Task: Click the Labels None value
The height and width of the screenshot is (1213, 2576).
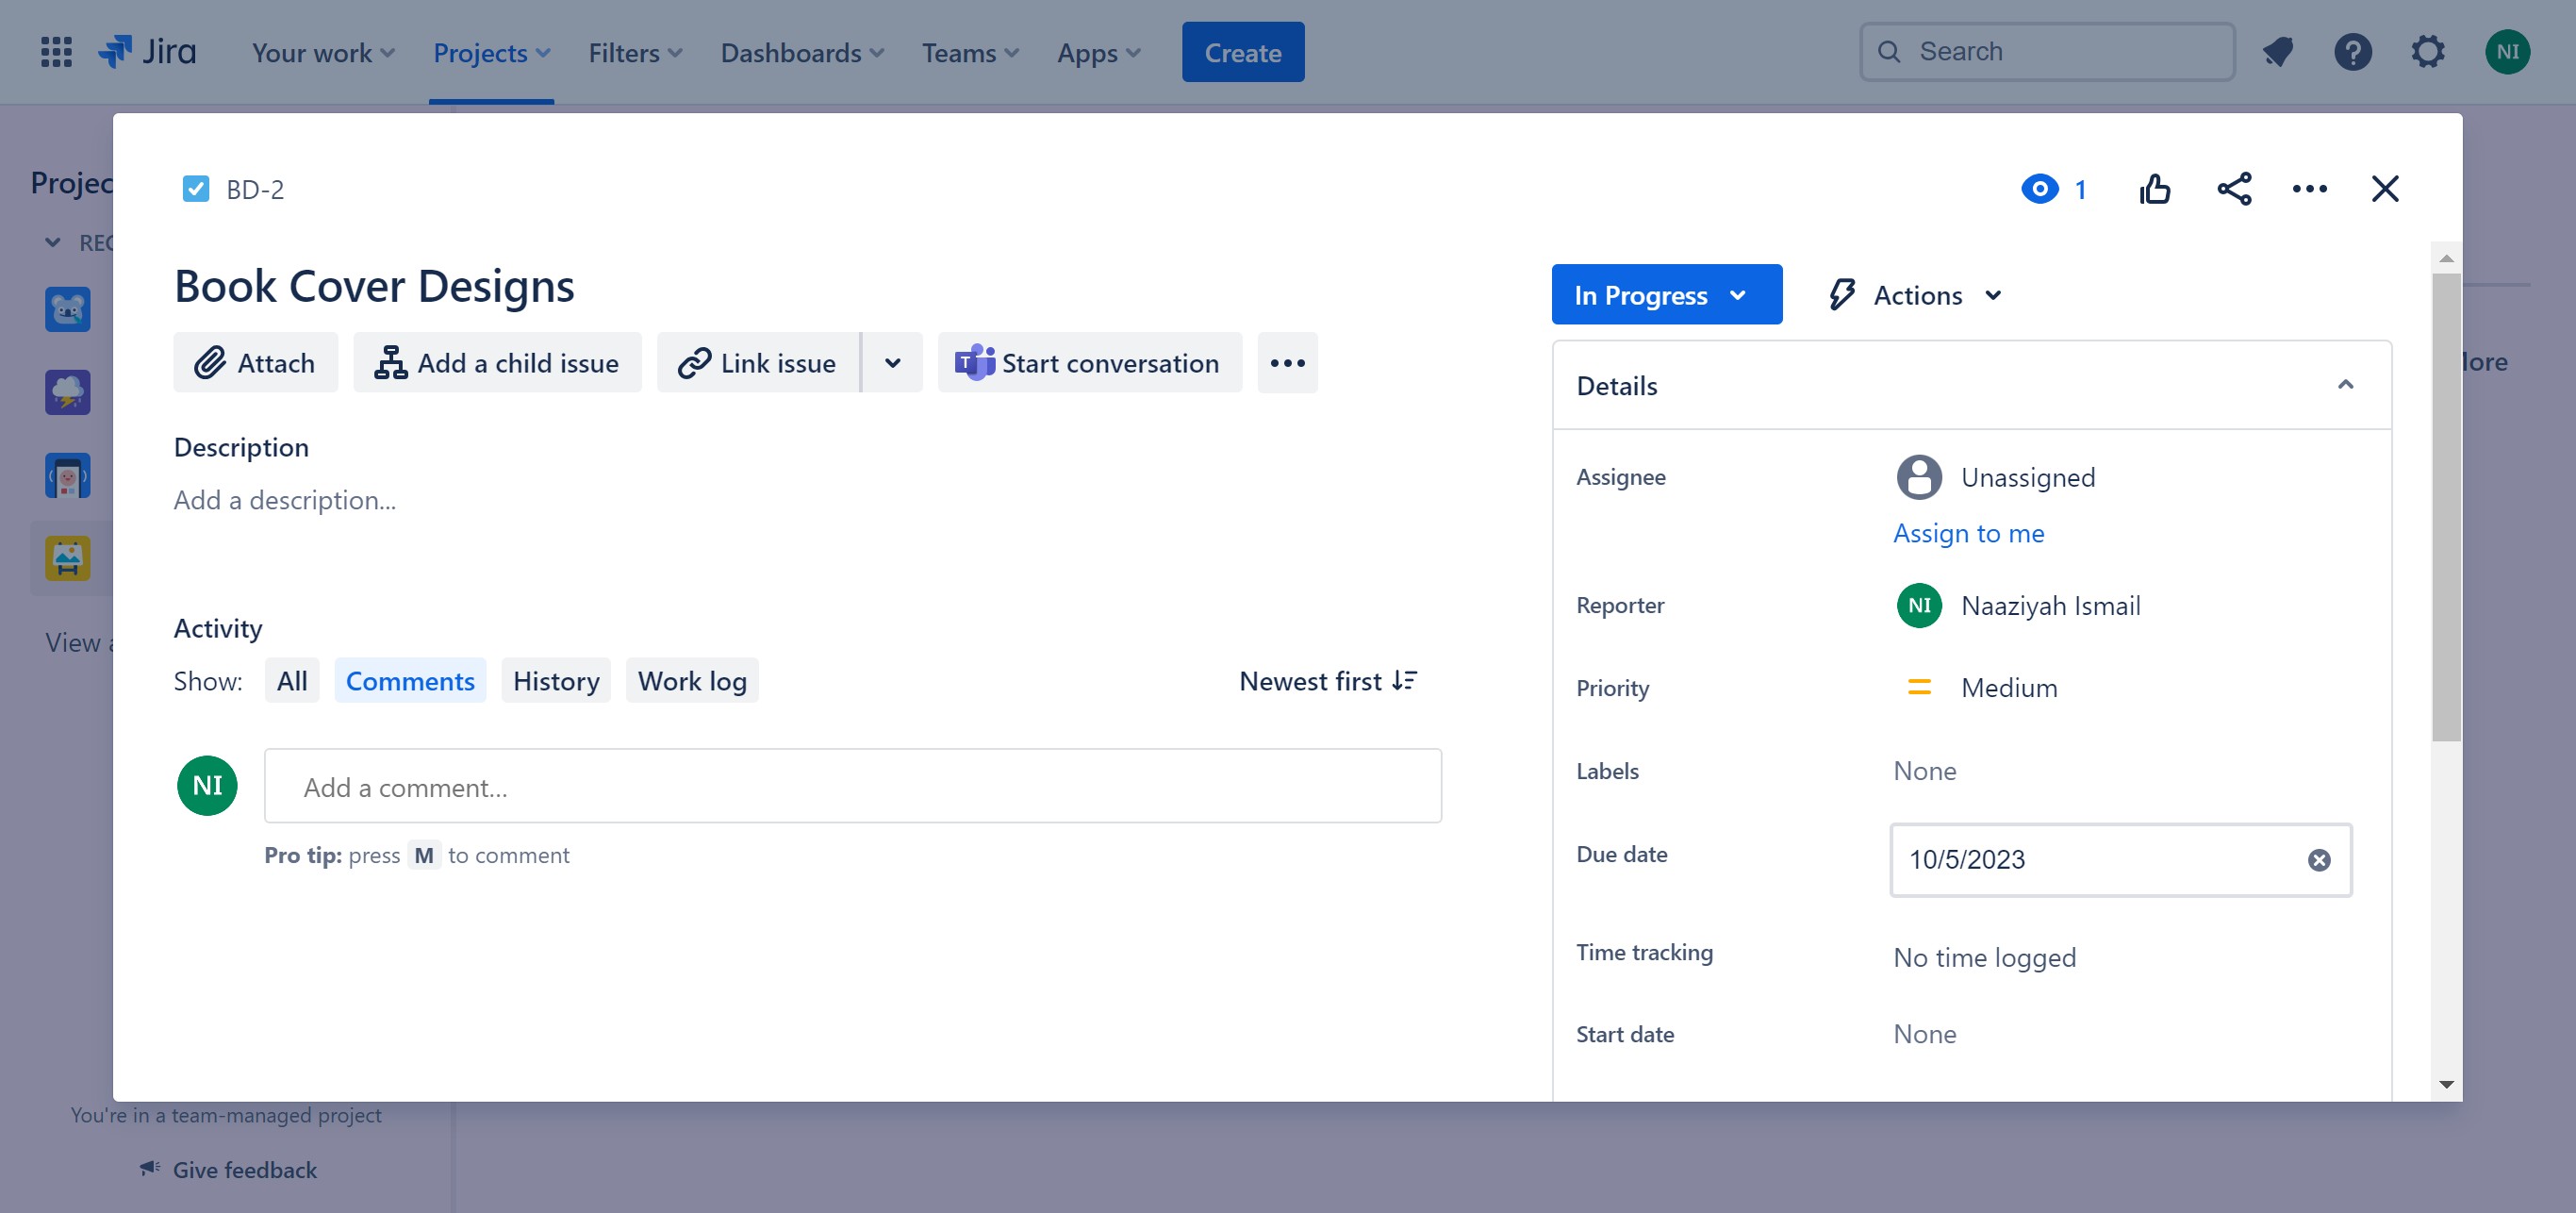Action: [x=1924, y=771]
